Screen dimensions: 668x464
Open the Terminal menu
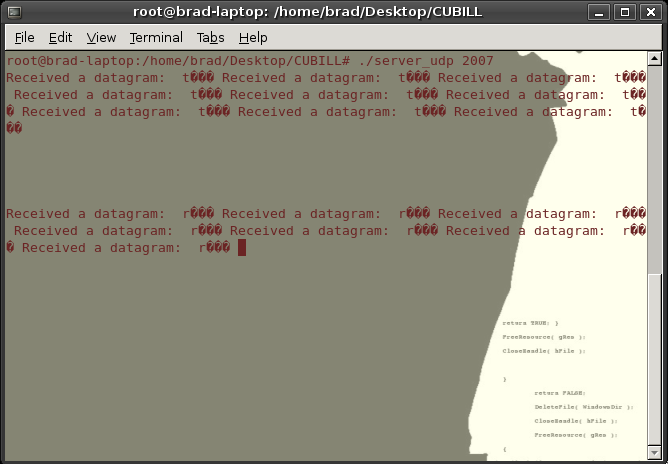(x=156, y=38)
